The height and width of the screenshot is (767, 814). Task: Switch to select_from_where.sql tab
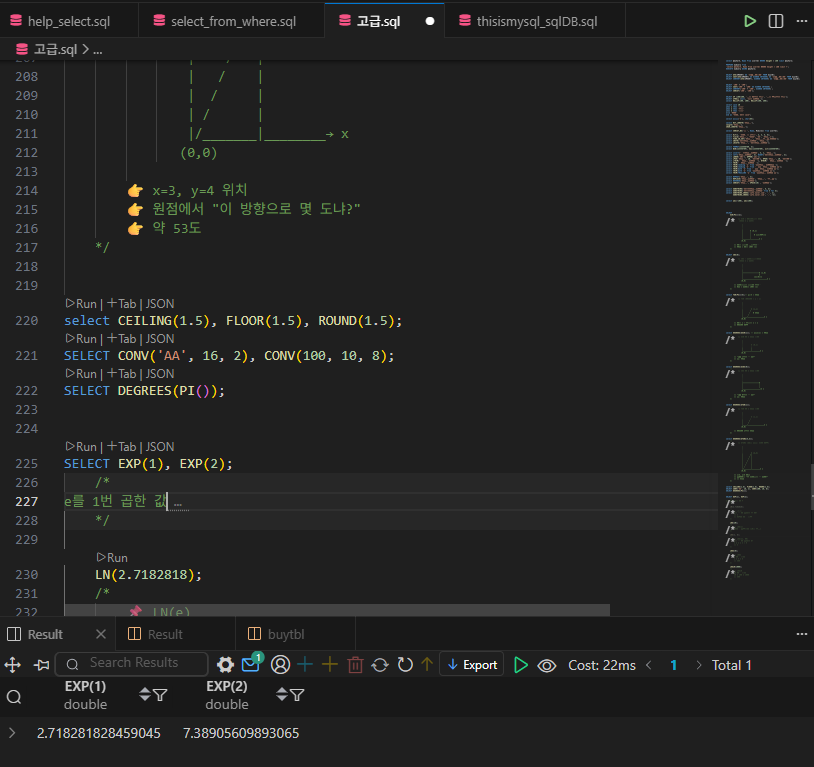[x=232, y=21]
